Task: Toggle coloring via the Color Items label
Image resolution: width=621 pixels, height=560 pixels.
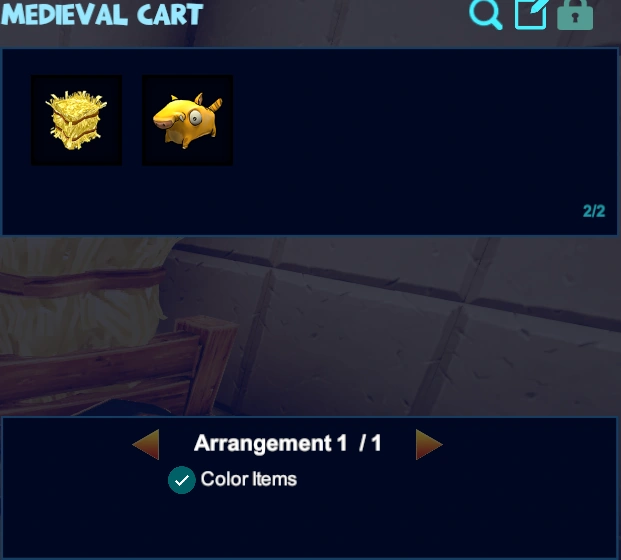Action: click(x=249, y=479)
